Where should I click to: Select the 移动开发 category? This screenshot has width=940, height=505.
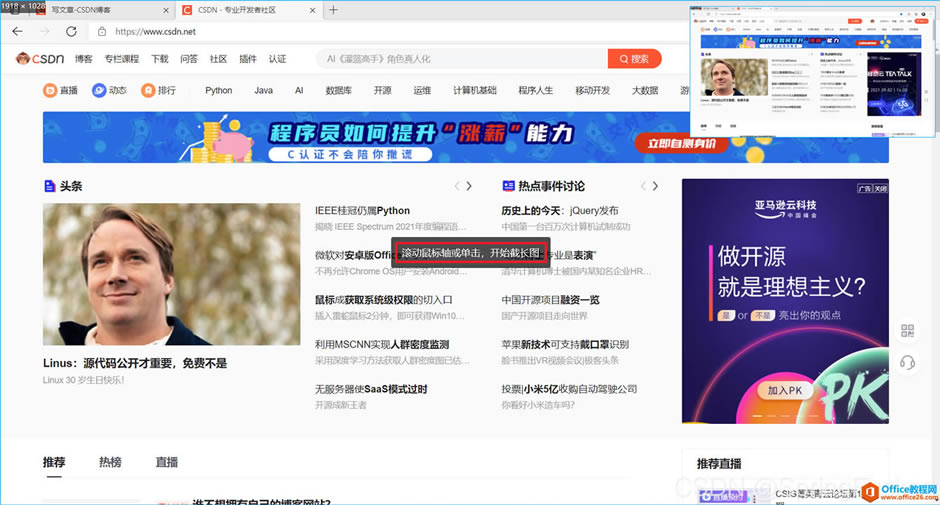(x=592, y=90)
